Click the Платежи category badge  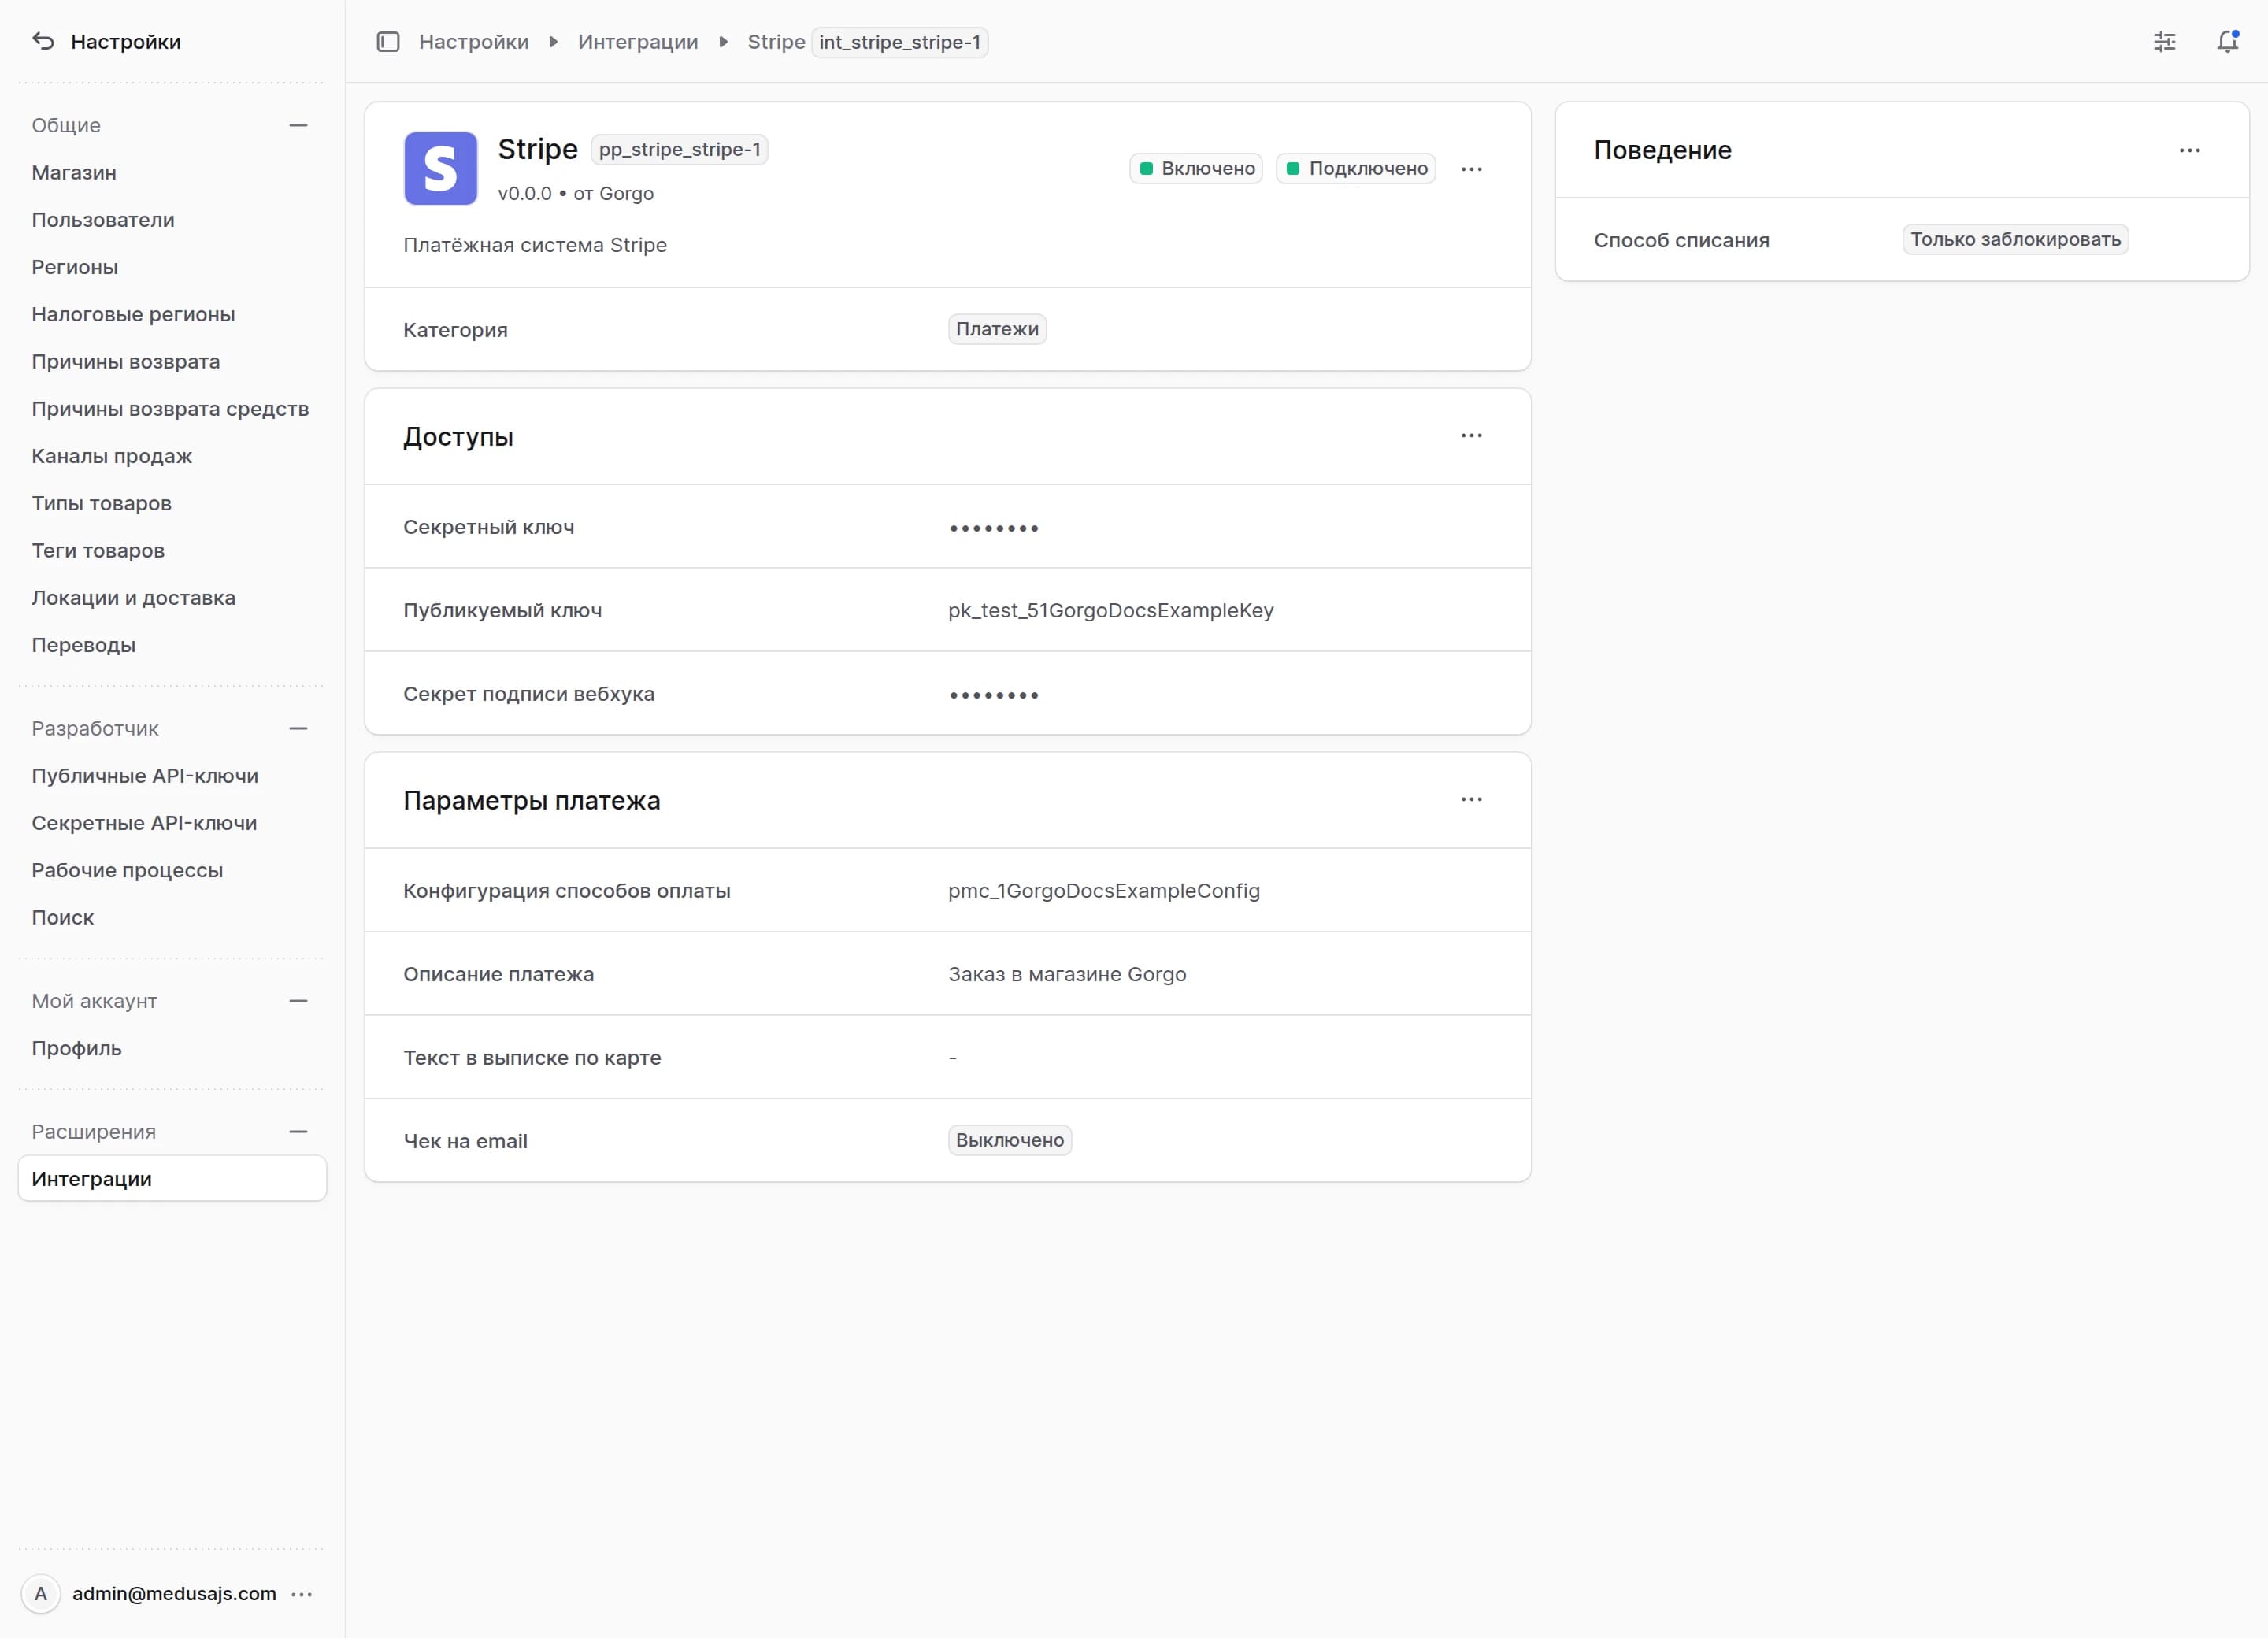(997, 330)
